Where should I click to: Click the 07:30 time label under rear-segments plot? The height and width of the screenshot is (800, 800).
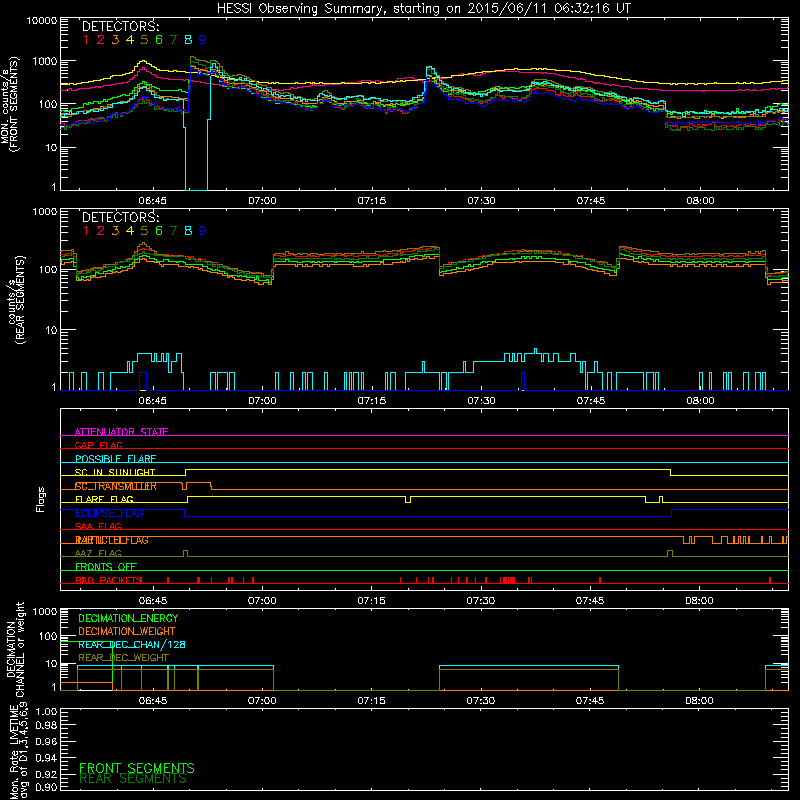coord(481,401)
